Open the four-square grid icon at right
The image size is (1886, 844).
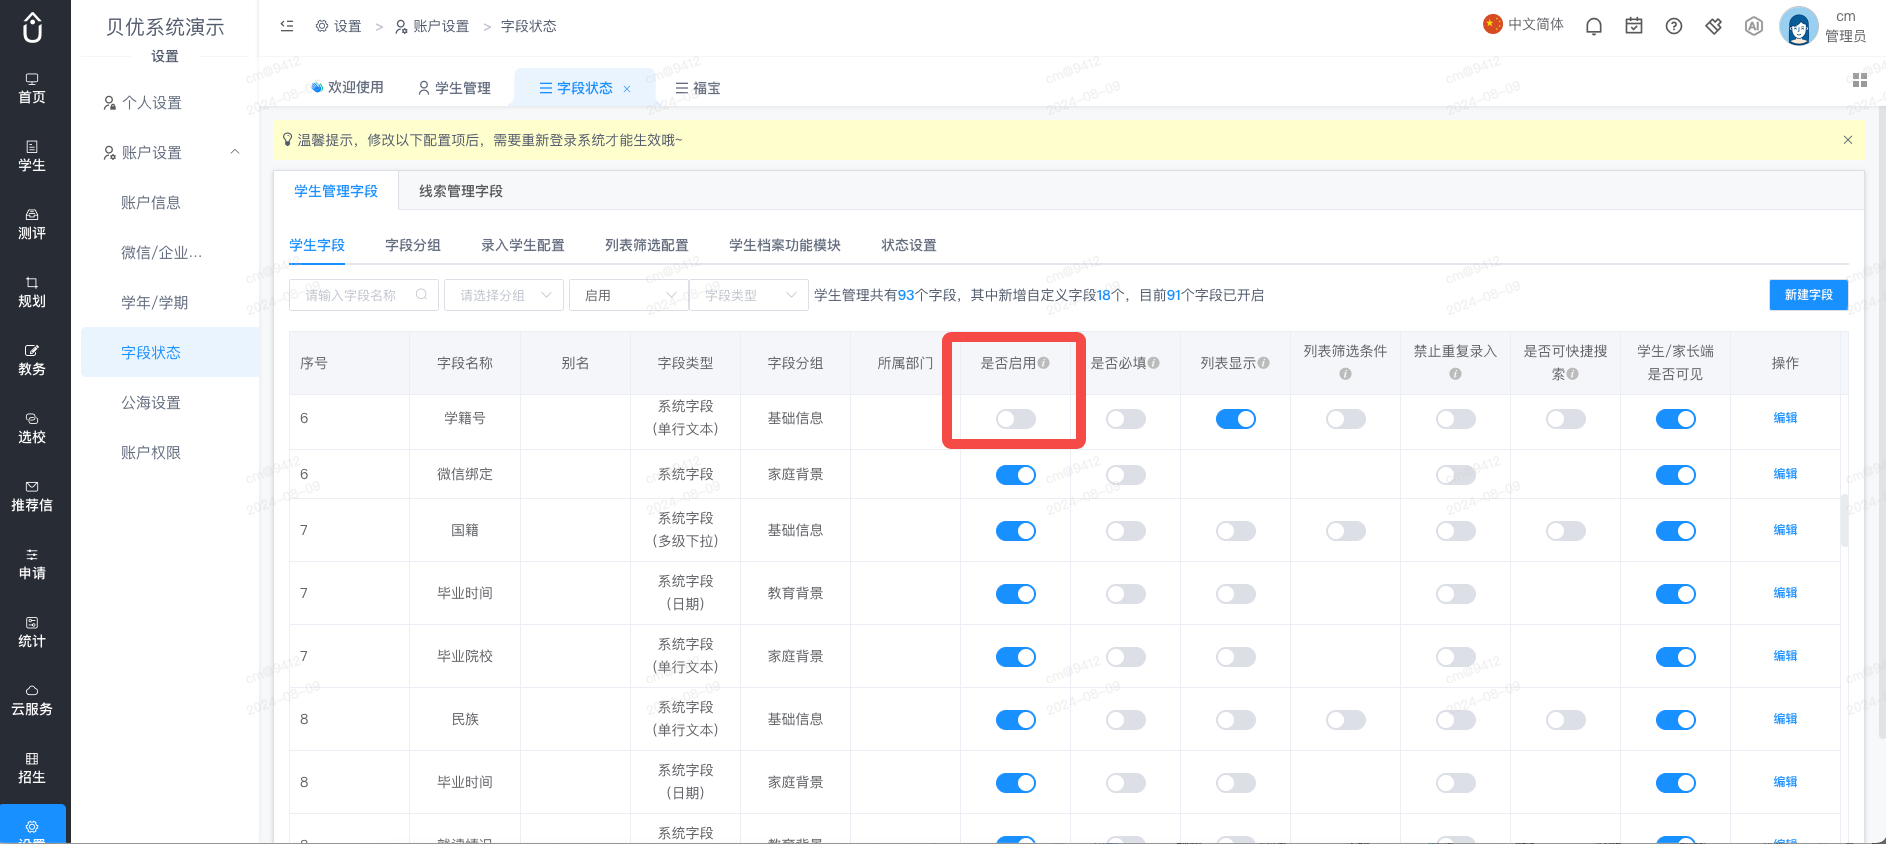click(x=1860, y=80)
